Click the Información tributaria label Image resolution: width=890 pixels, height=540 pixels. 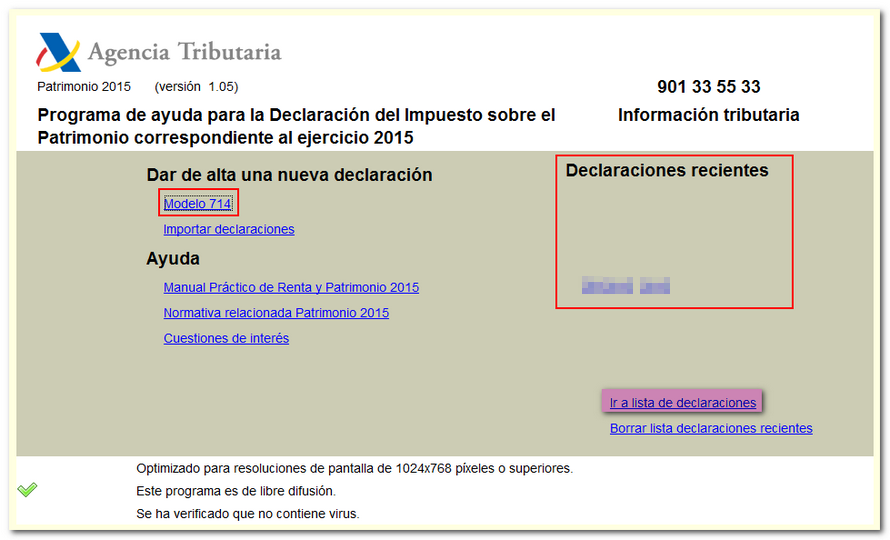708,115
